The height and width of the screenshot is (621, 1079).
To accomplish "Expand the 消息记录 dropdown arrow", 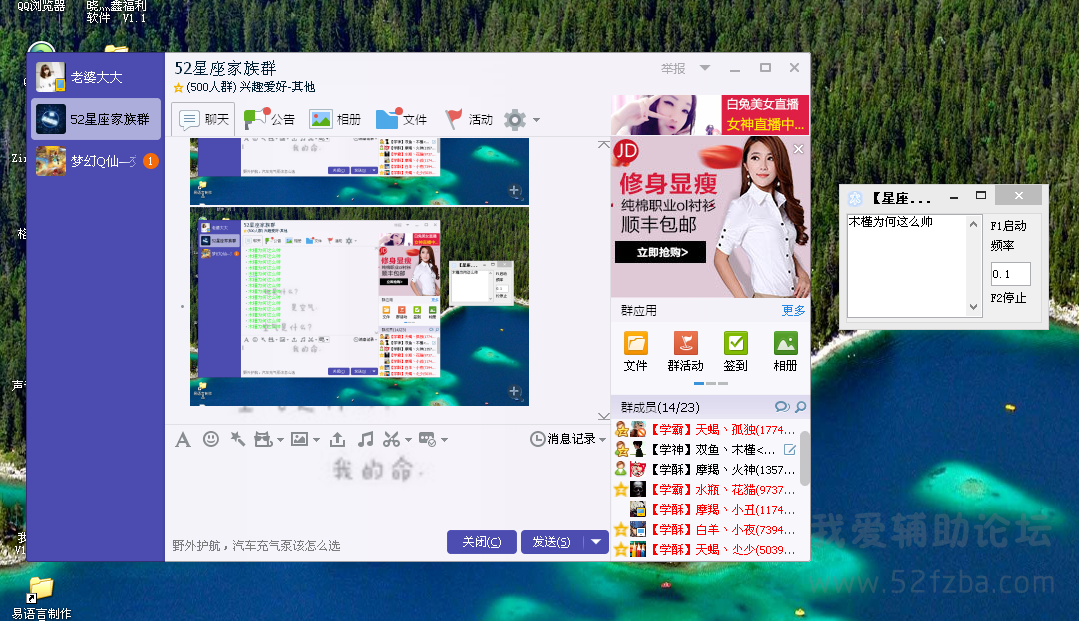I will pos(603,439).
